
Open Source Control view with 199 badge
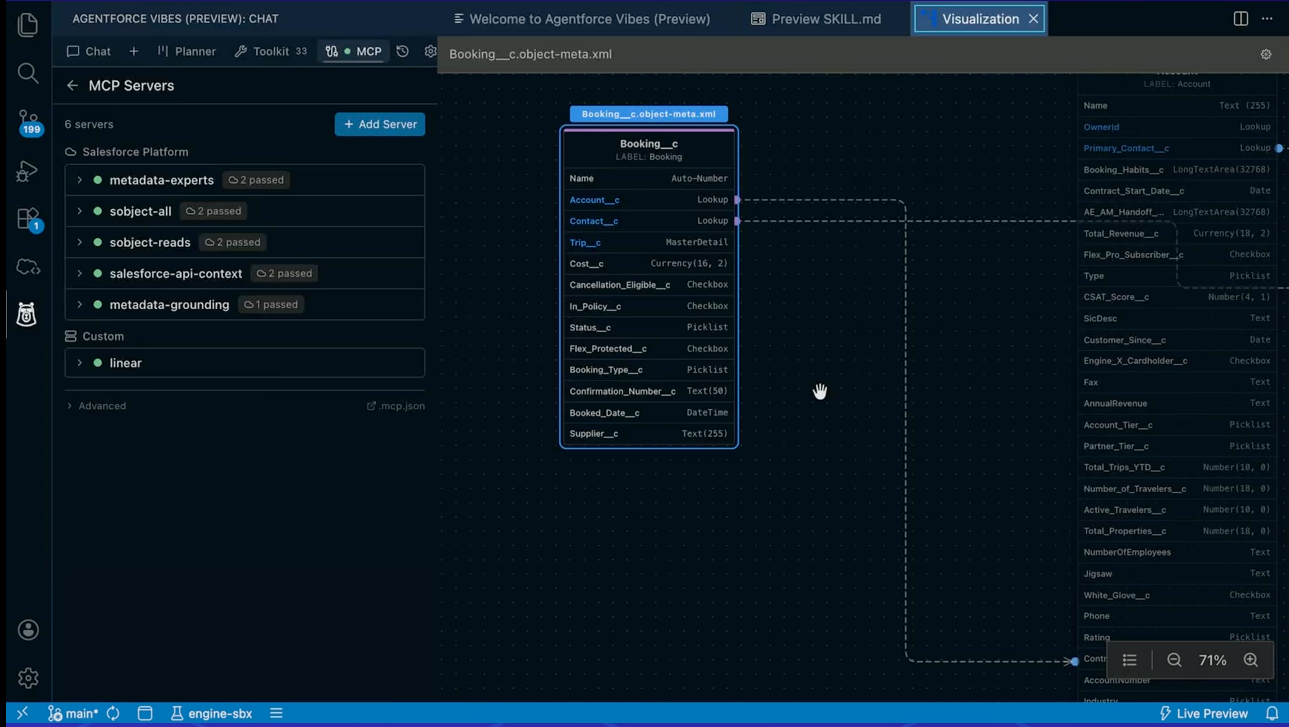28,121
